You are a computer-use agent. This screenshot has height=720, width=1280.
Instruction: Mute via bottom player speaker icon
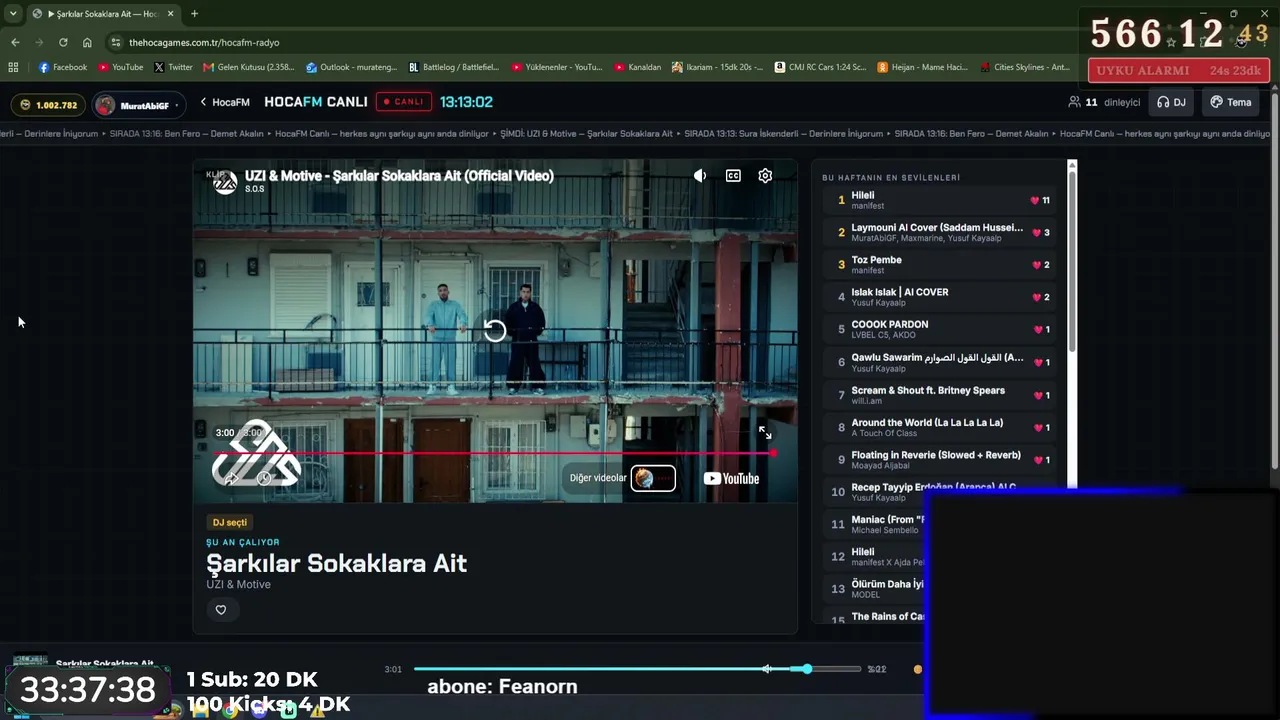(768, 669)
